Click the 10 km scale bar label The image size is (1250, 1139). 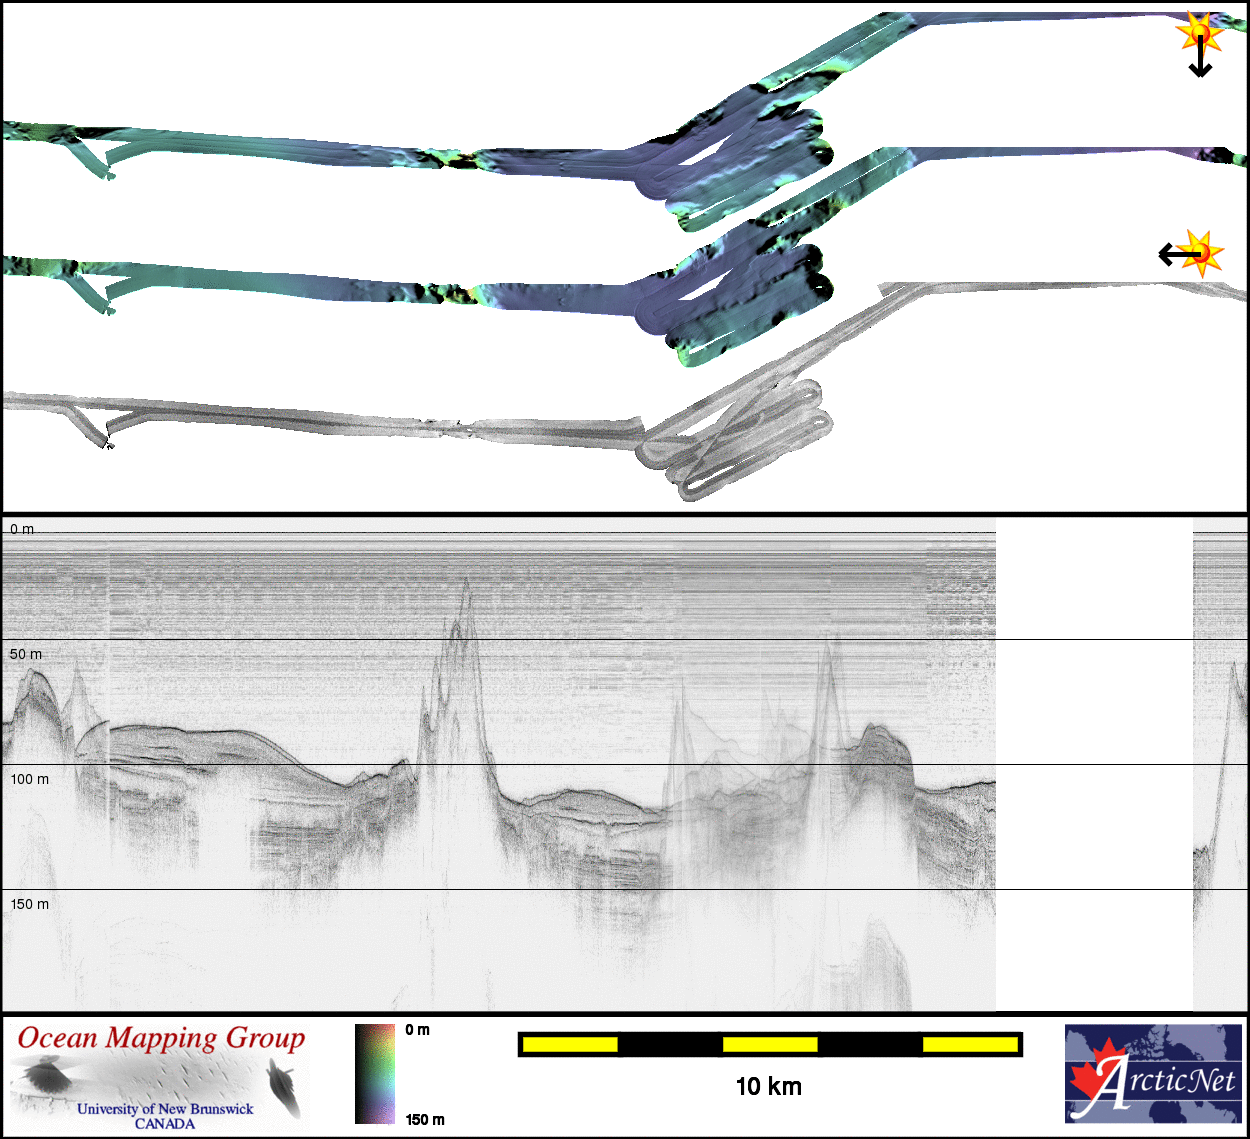point(768,1087)
